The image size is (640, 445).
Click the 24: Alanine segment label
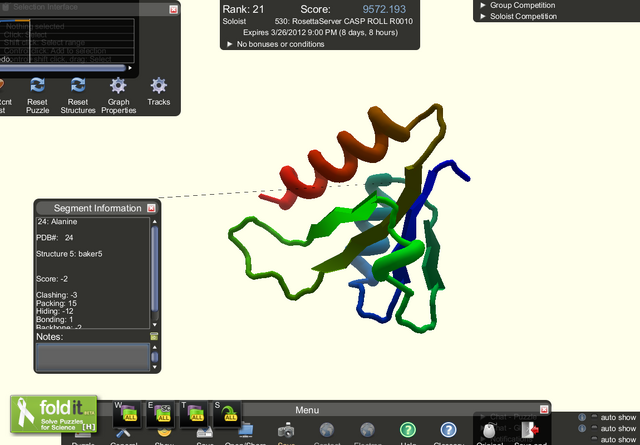(57, 222)
